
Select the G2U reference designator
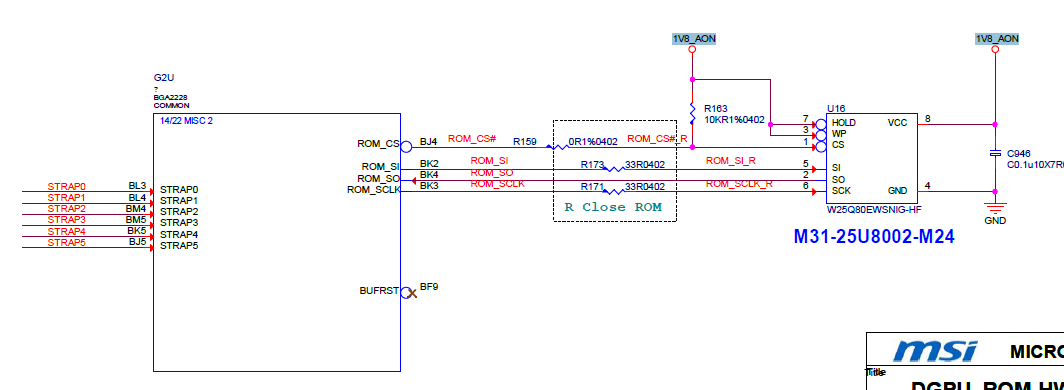click(x=164, y=78)
